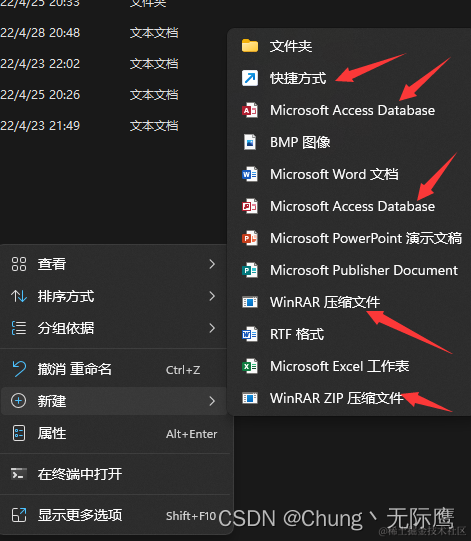Viewport: 471px width, 541px height.
Task: Click the yellow folder icon for 文件夹
Action: [250, 46]
